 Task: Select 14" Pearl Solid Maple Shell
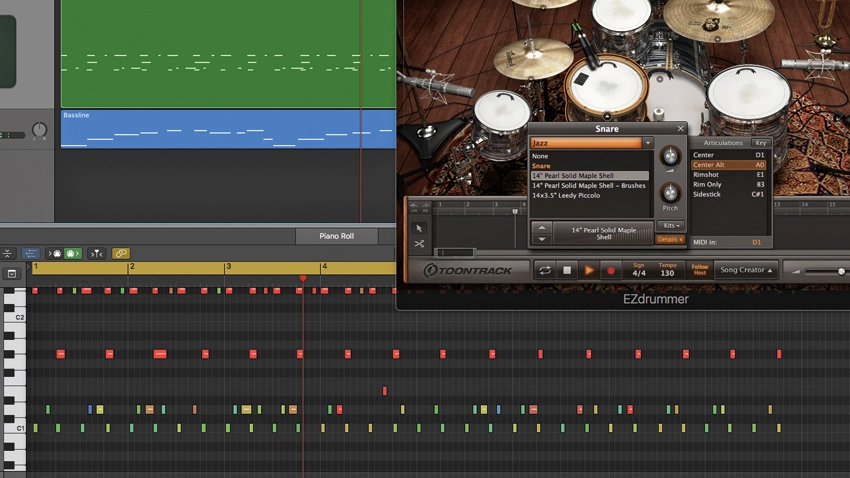tap(590, 176)
